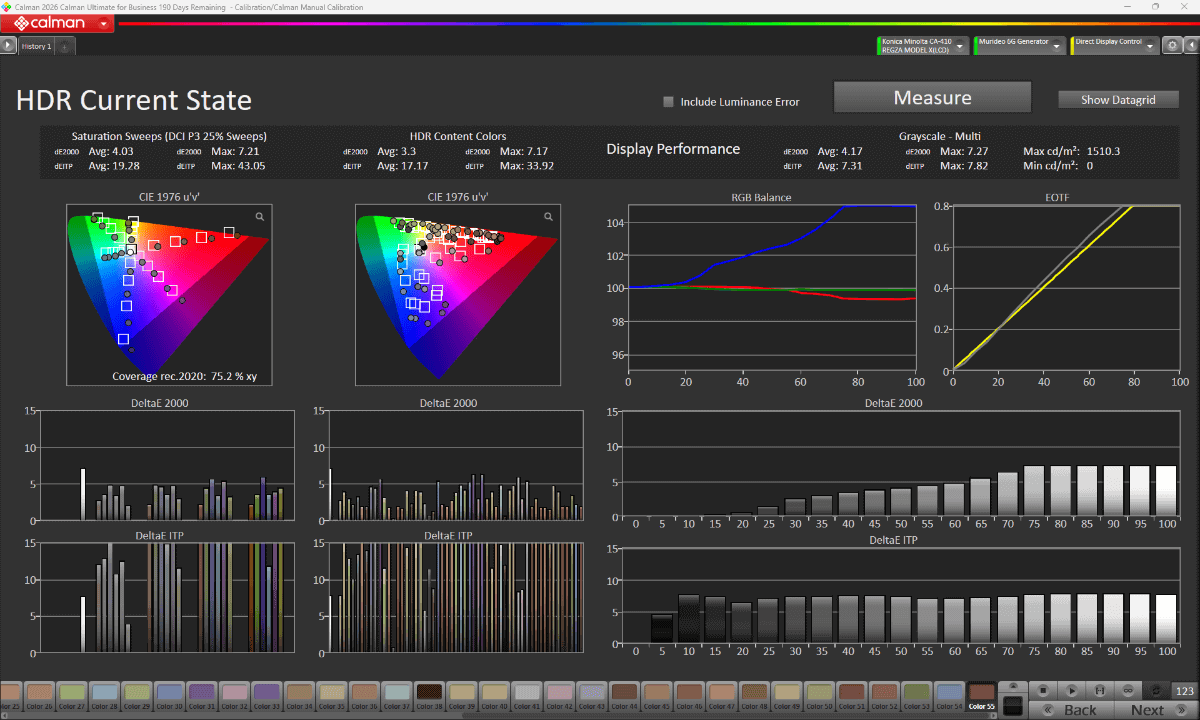Open settings gear in top toolbar
The image size is (1200, 720).
tap(1172, 45)
